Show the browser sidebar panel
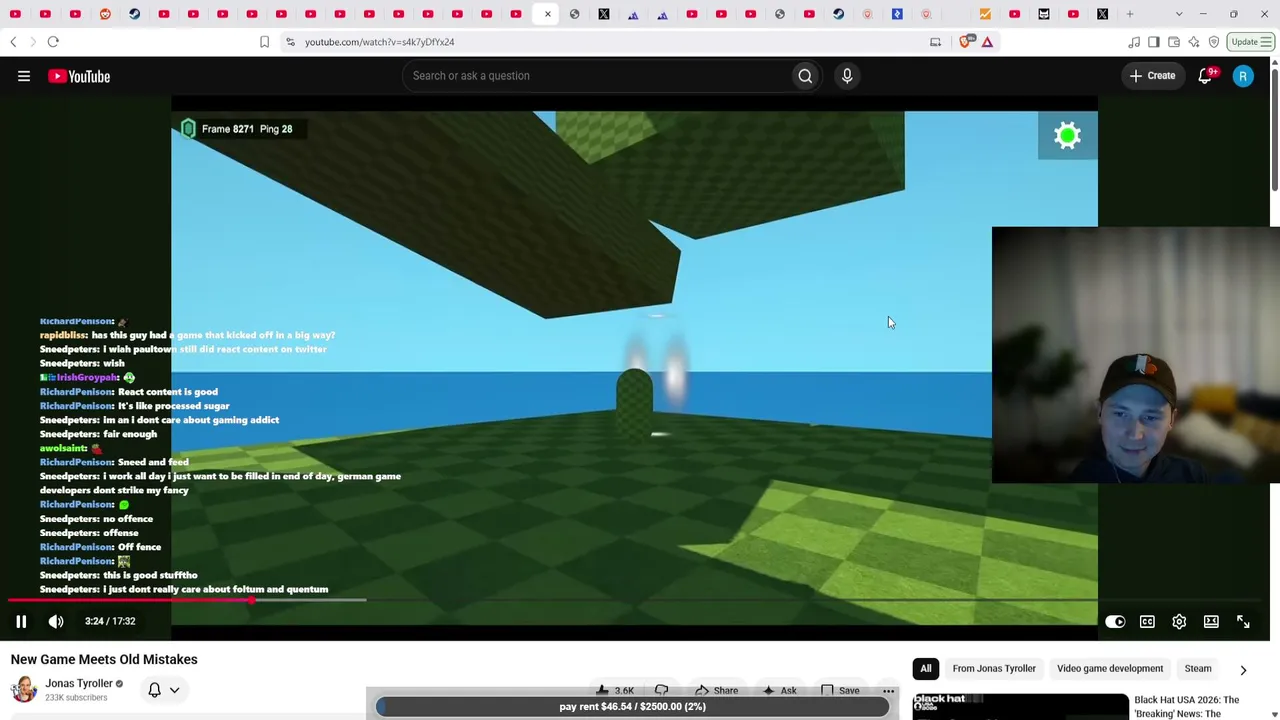The height and width of the screenshot is (720, 1280). click(1154, 42)
